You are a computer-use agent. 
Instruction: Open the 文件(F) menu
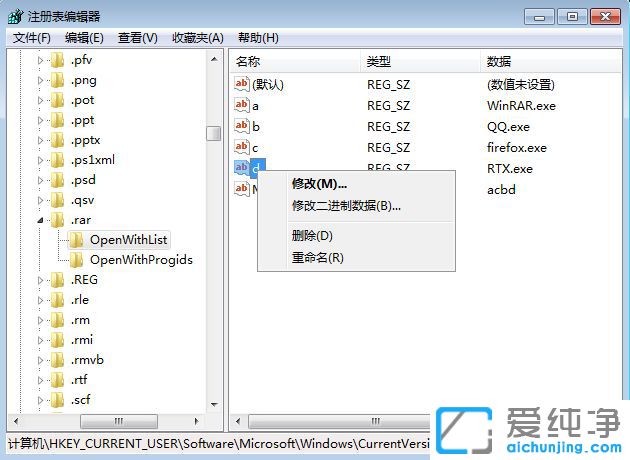32,38
